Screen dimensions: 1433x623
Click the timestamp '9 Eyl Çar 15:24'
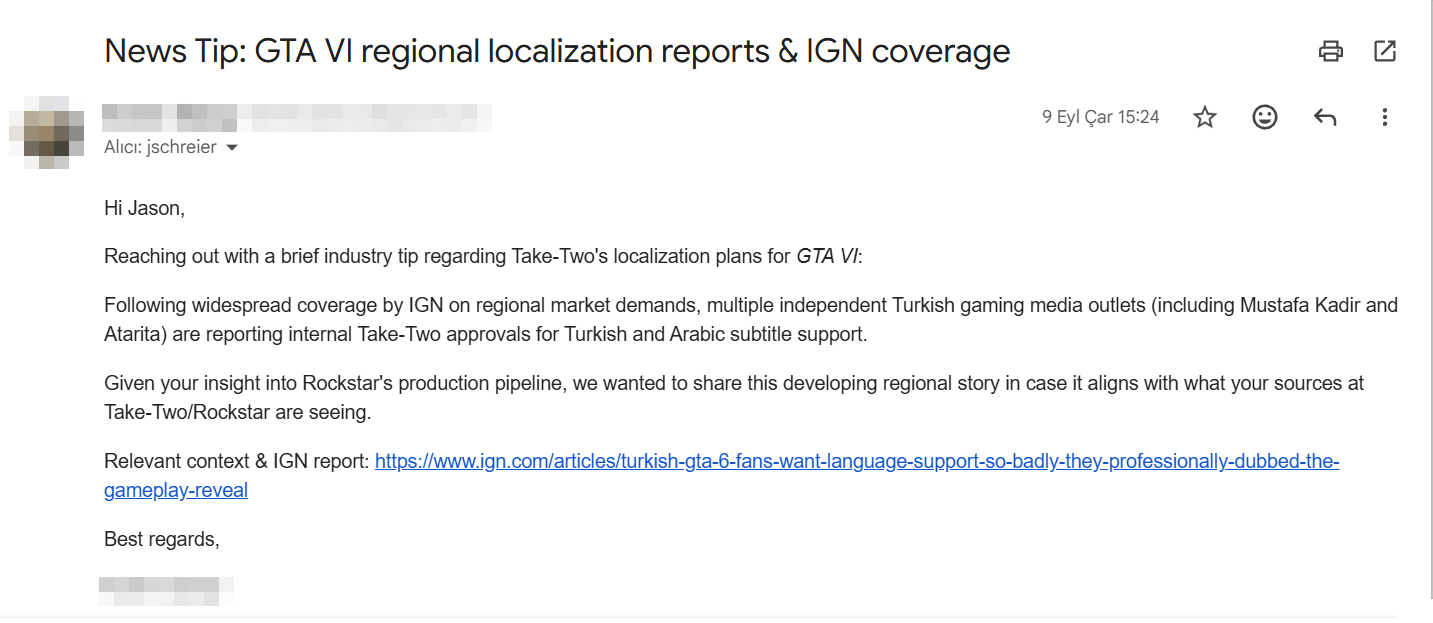tap(1100, 118)
